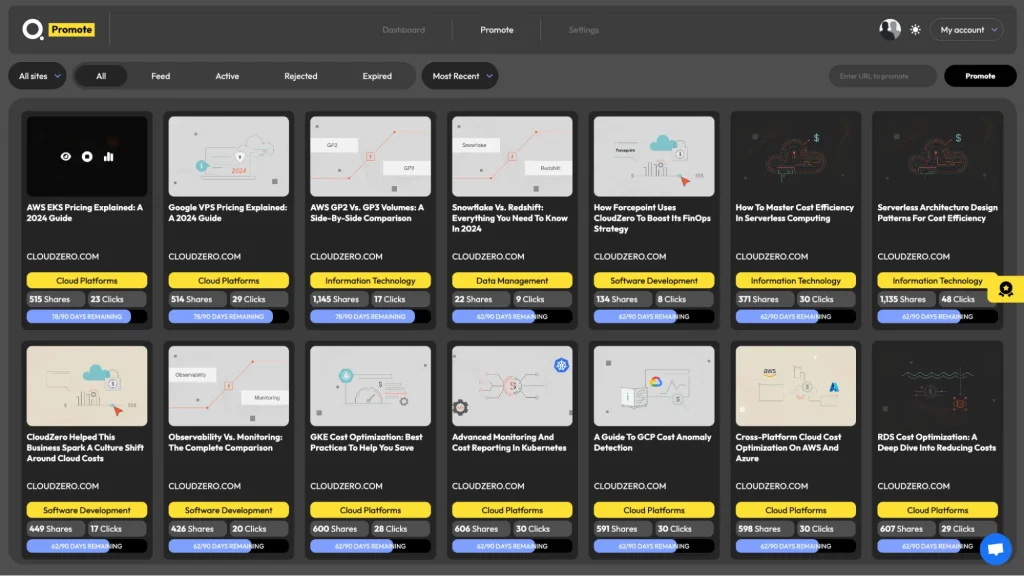Toggle the light/dark theme sun icon
This screenshot has height=576, width=1024.
coord(916,30)
